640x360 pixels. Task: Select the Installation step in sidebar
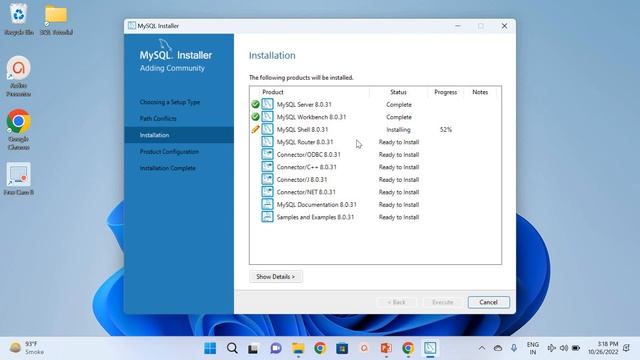click(x=179, y=135)
